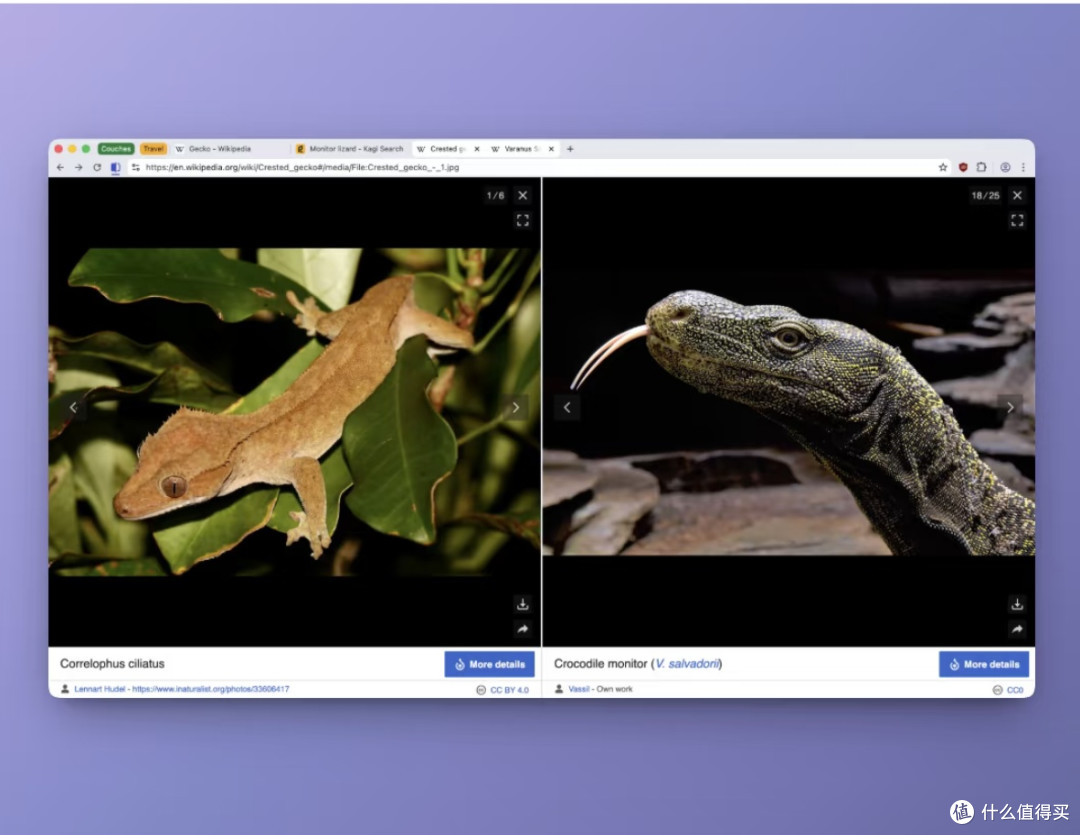Open the Vassil author link

[579, 689]
